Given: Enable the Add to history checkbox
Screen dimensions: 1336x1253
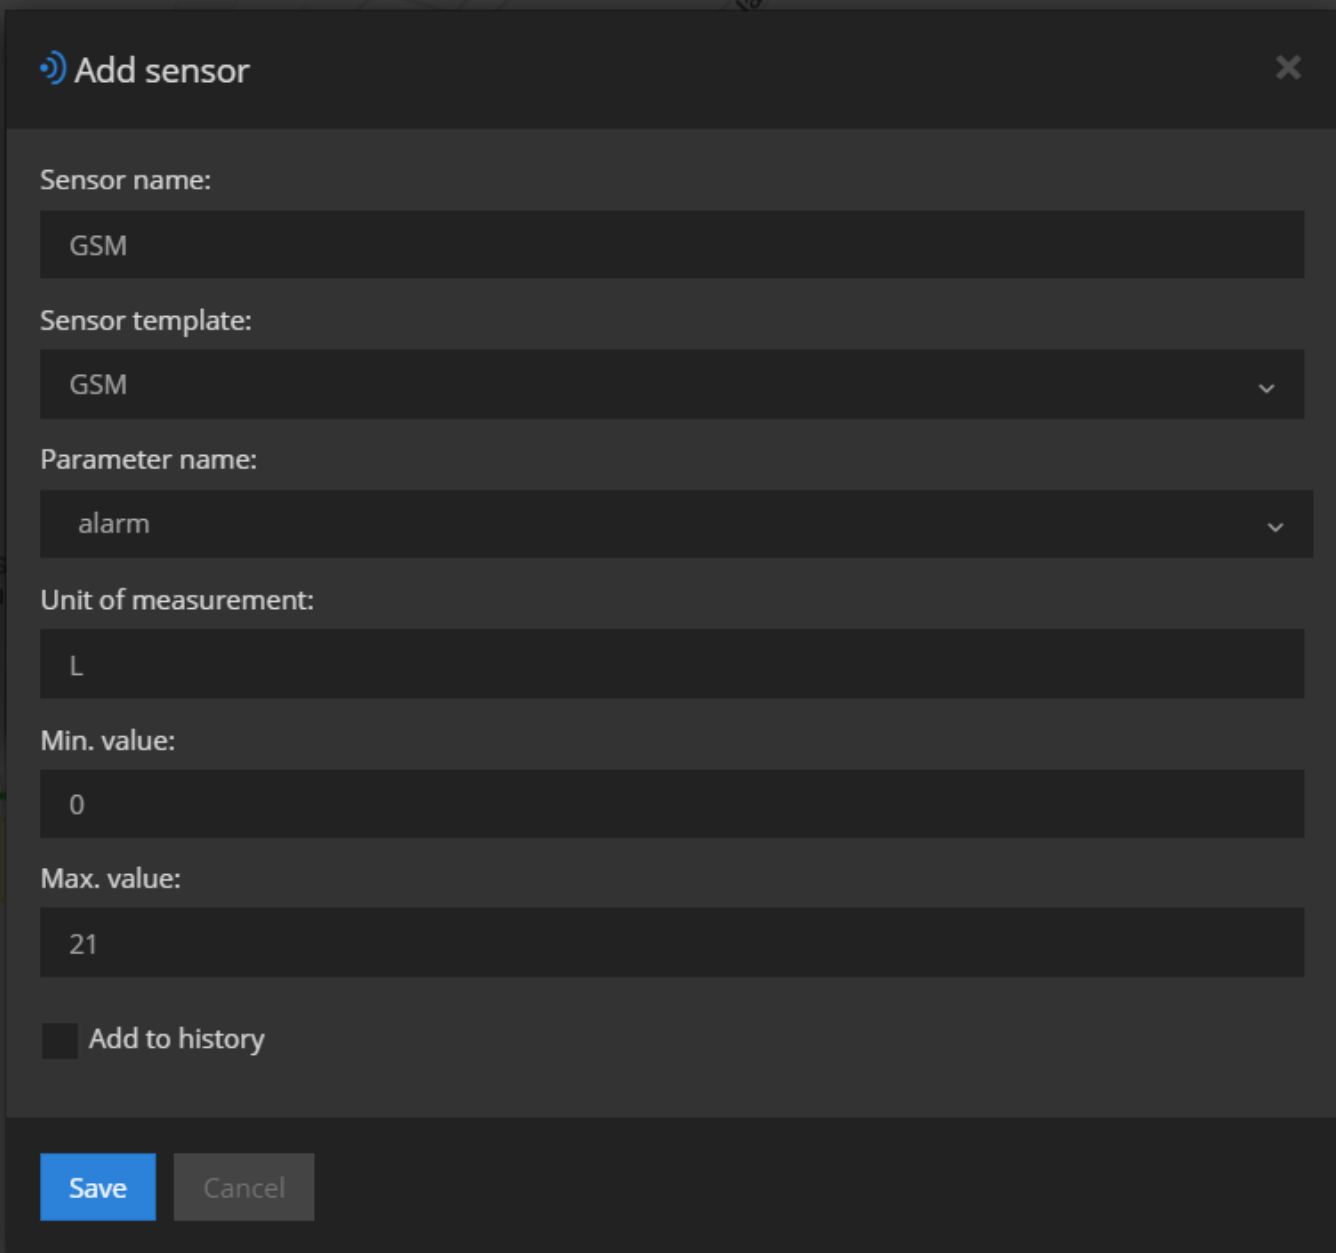Looking at the screenshot, I should tap(60, 1041).
